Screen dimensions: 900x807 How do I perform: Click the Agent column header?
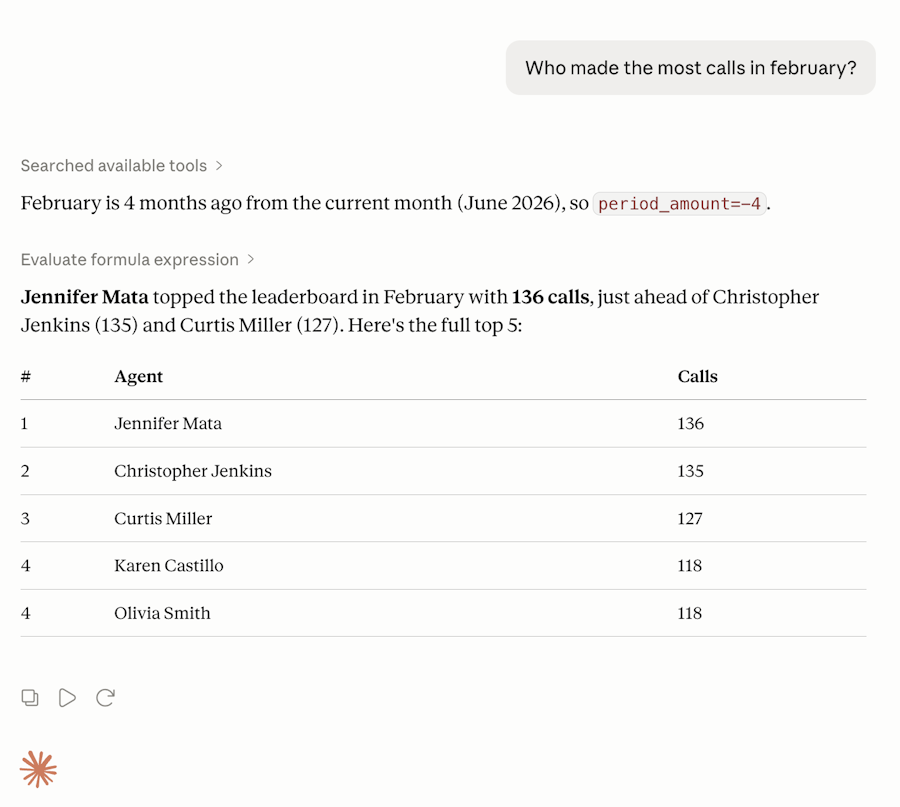[138, 377]
